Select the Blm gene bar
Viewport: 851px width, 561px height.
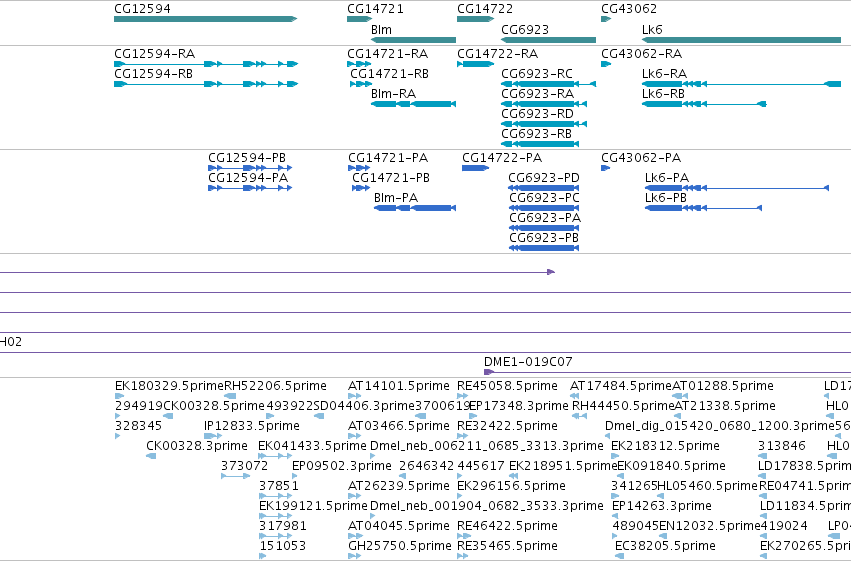(414, 40)
